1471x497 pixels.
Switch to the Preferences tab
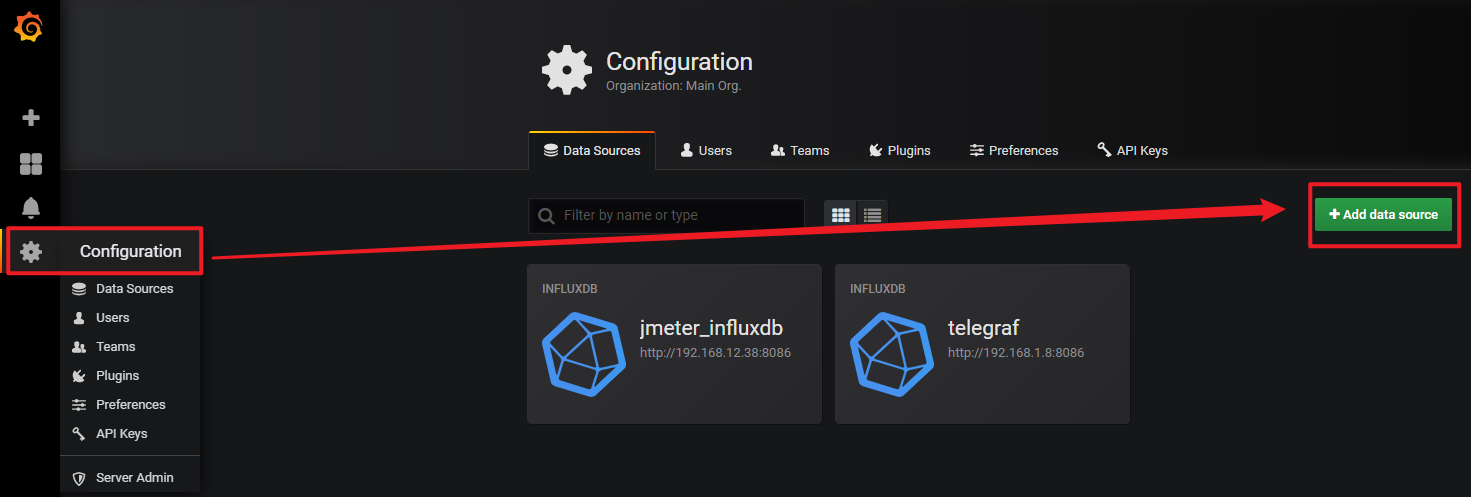pyautogui.click(x=1014, y=150)
